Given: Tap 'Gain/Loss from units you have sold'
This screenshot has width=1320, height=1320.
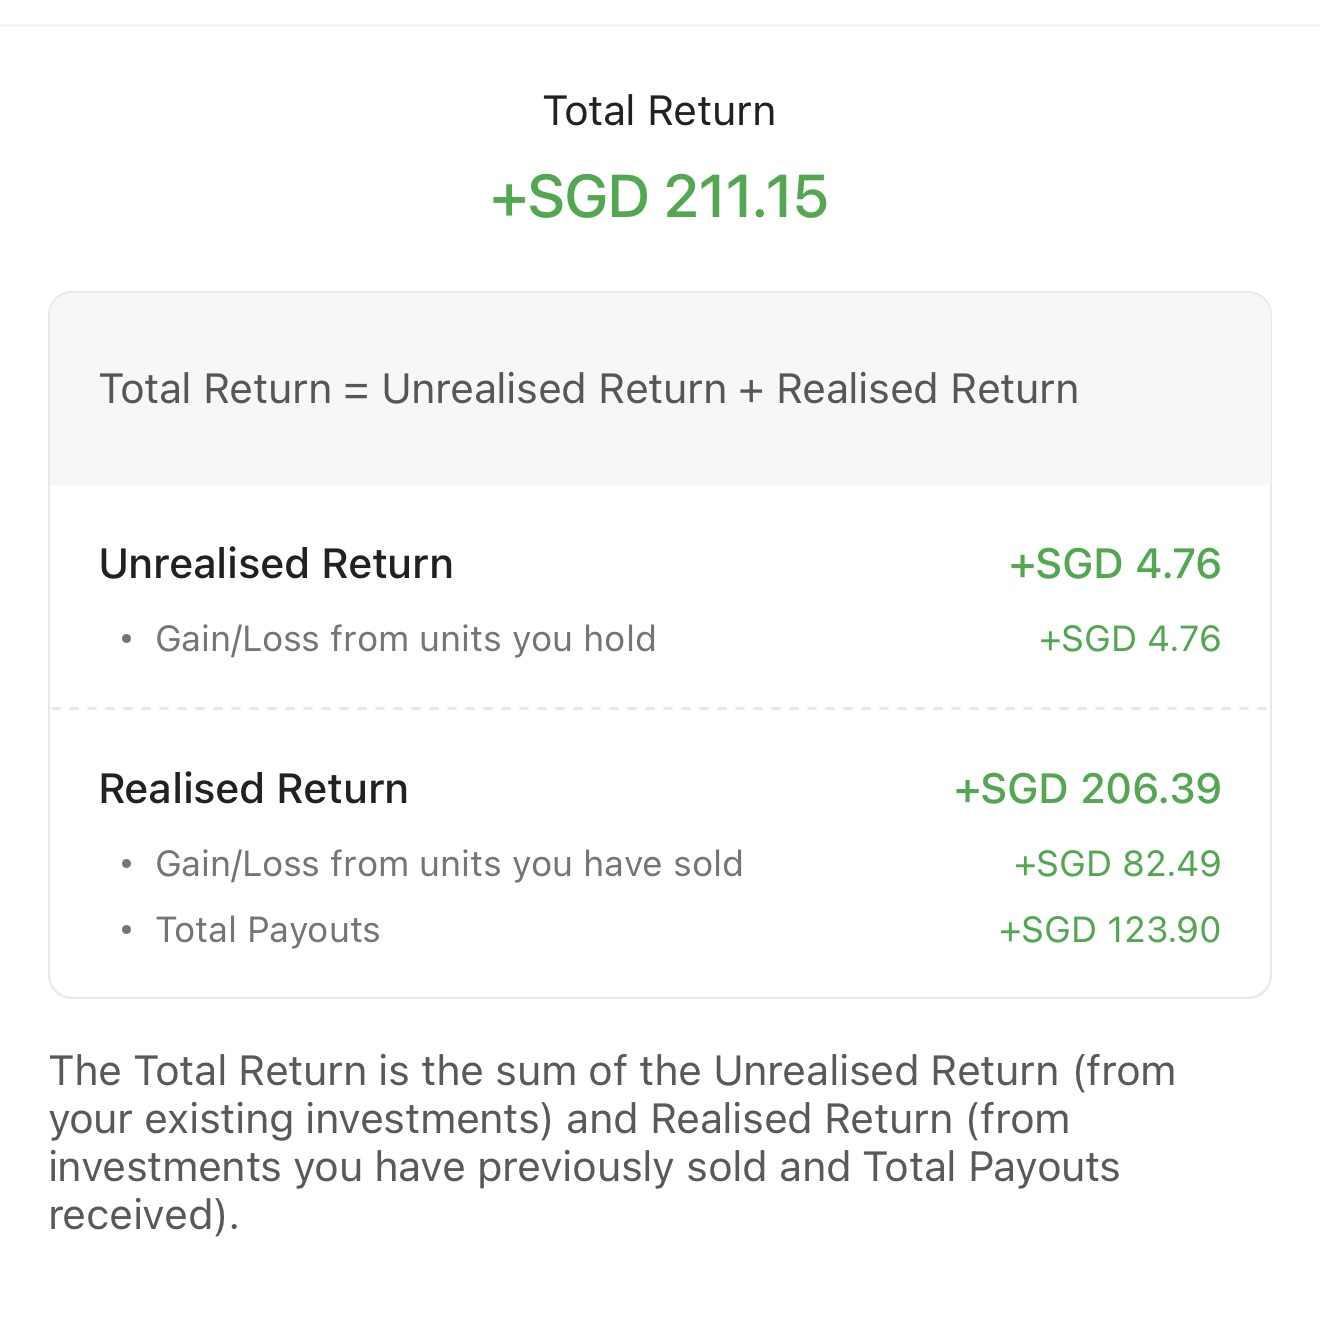Looking at the screenshot, I should tap(449, 864).
